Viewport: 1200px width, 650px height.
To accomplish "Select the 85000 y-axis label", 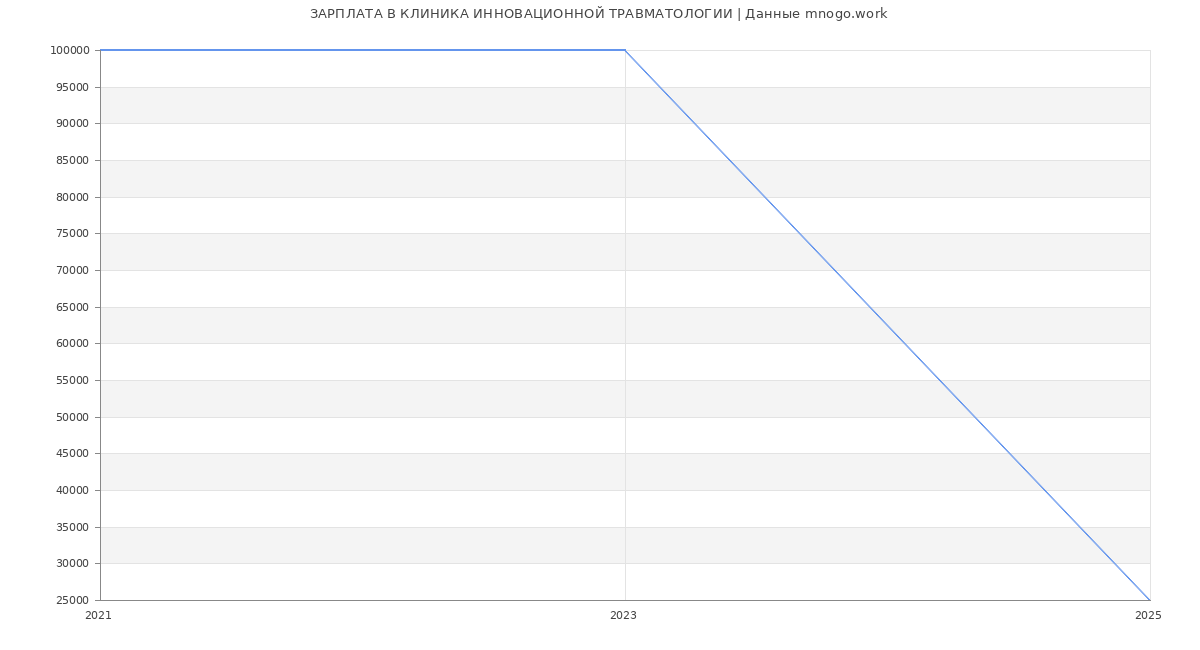I will point(72,161).
